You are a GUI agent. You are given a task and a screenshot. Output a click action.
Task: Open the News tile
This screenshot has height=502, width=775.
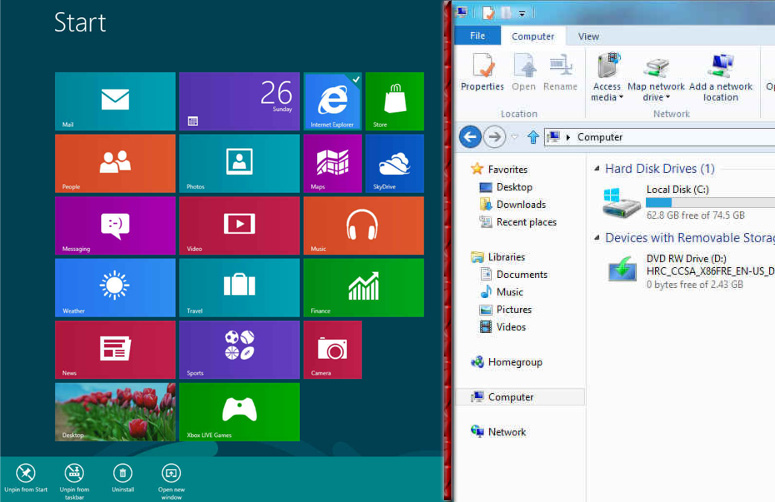[115, 350]
